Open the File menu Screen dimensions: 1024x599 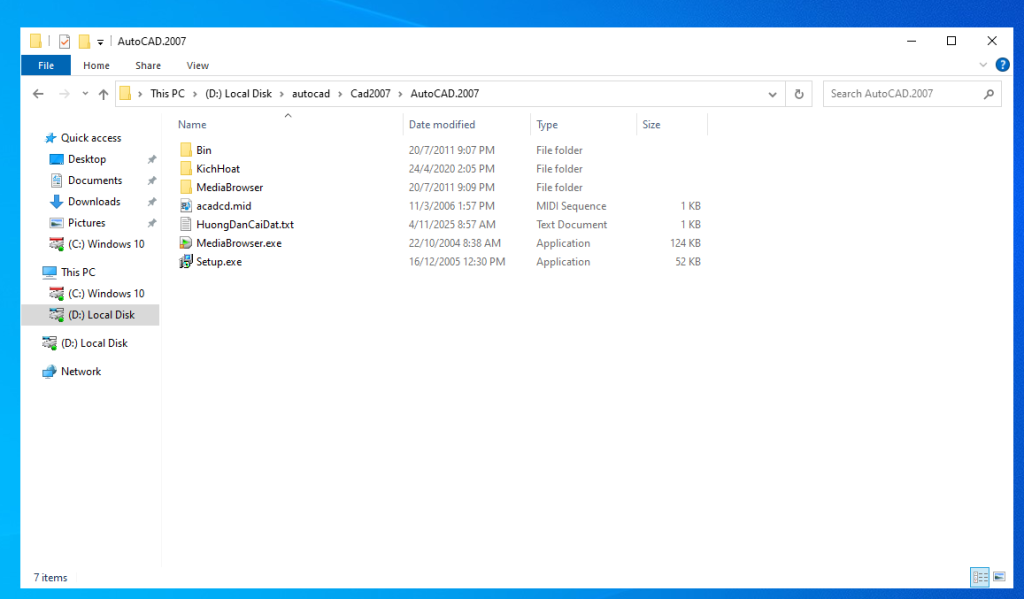point(46,65)
